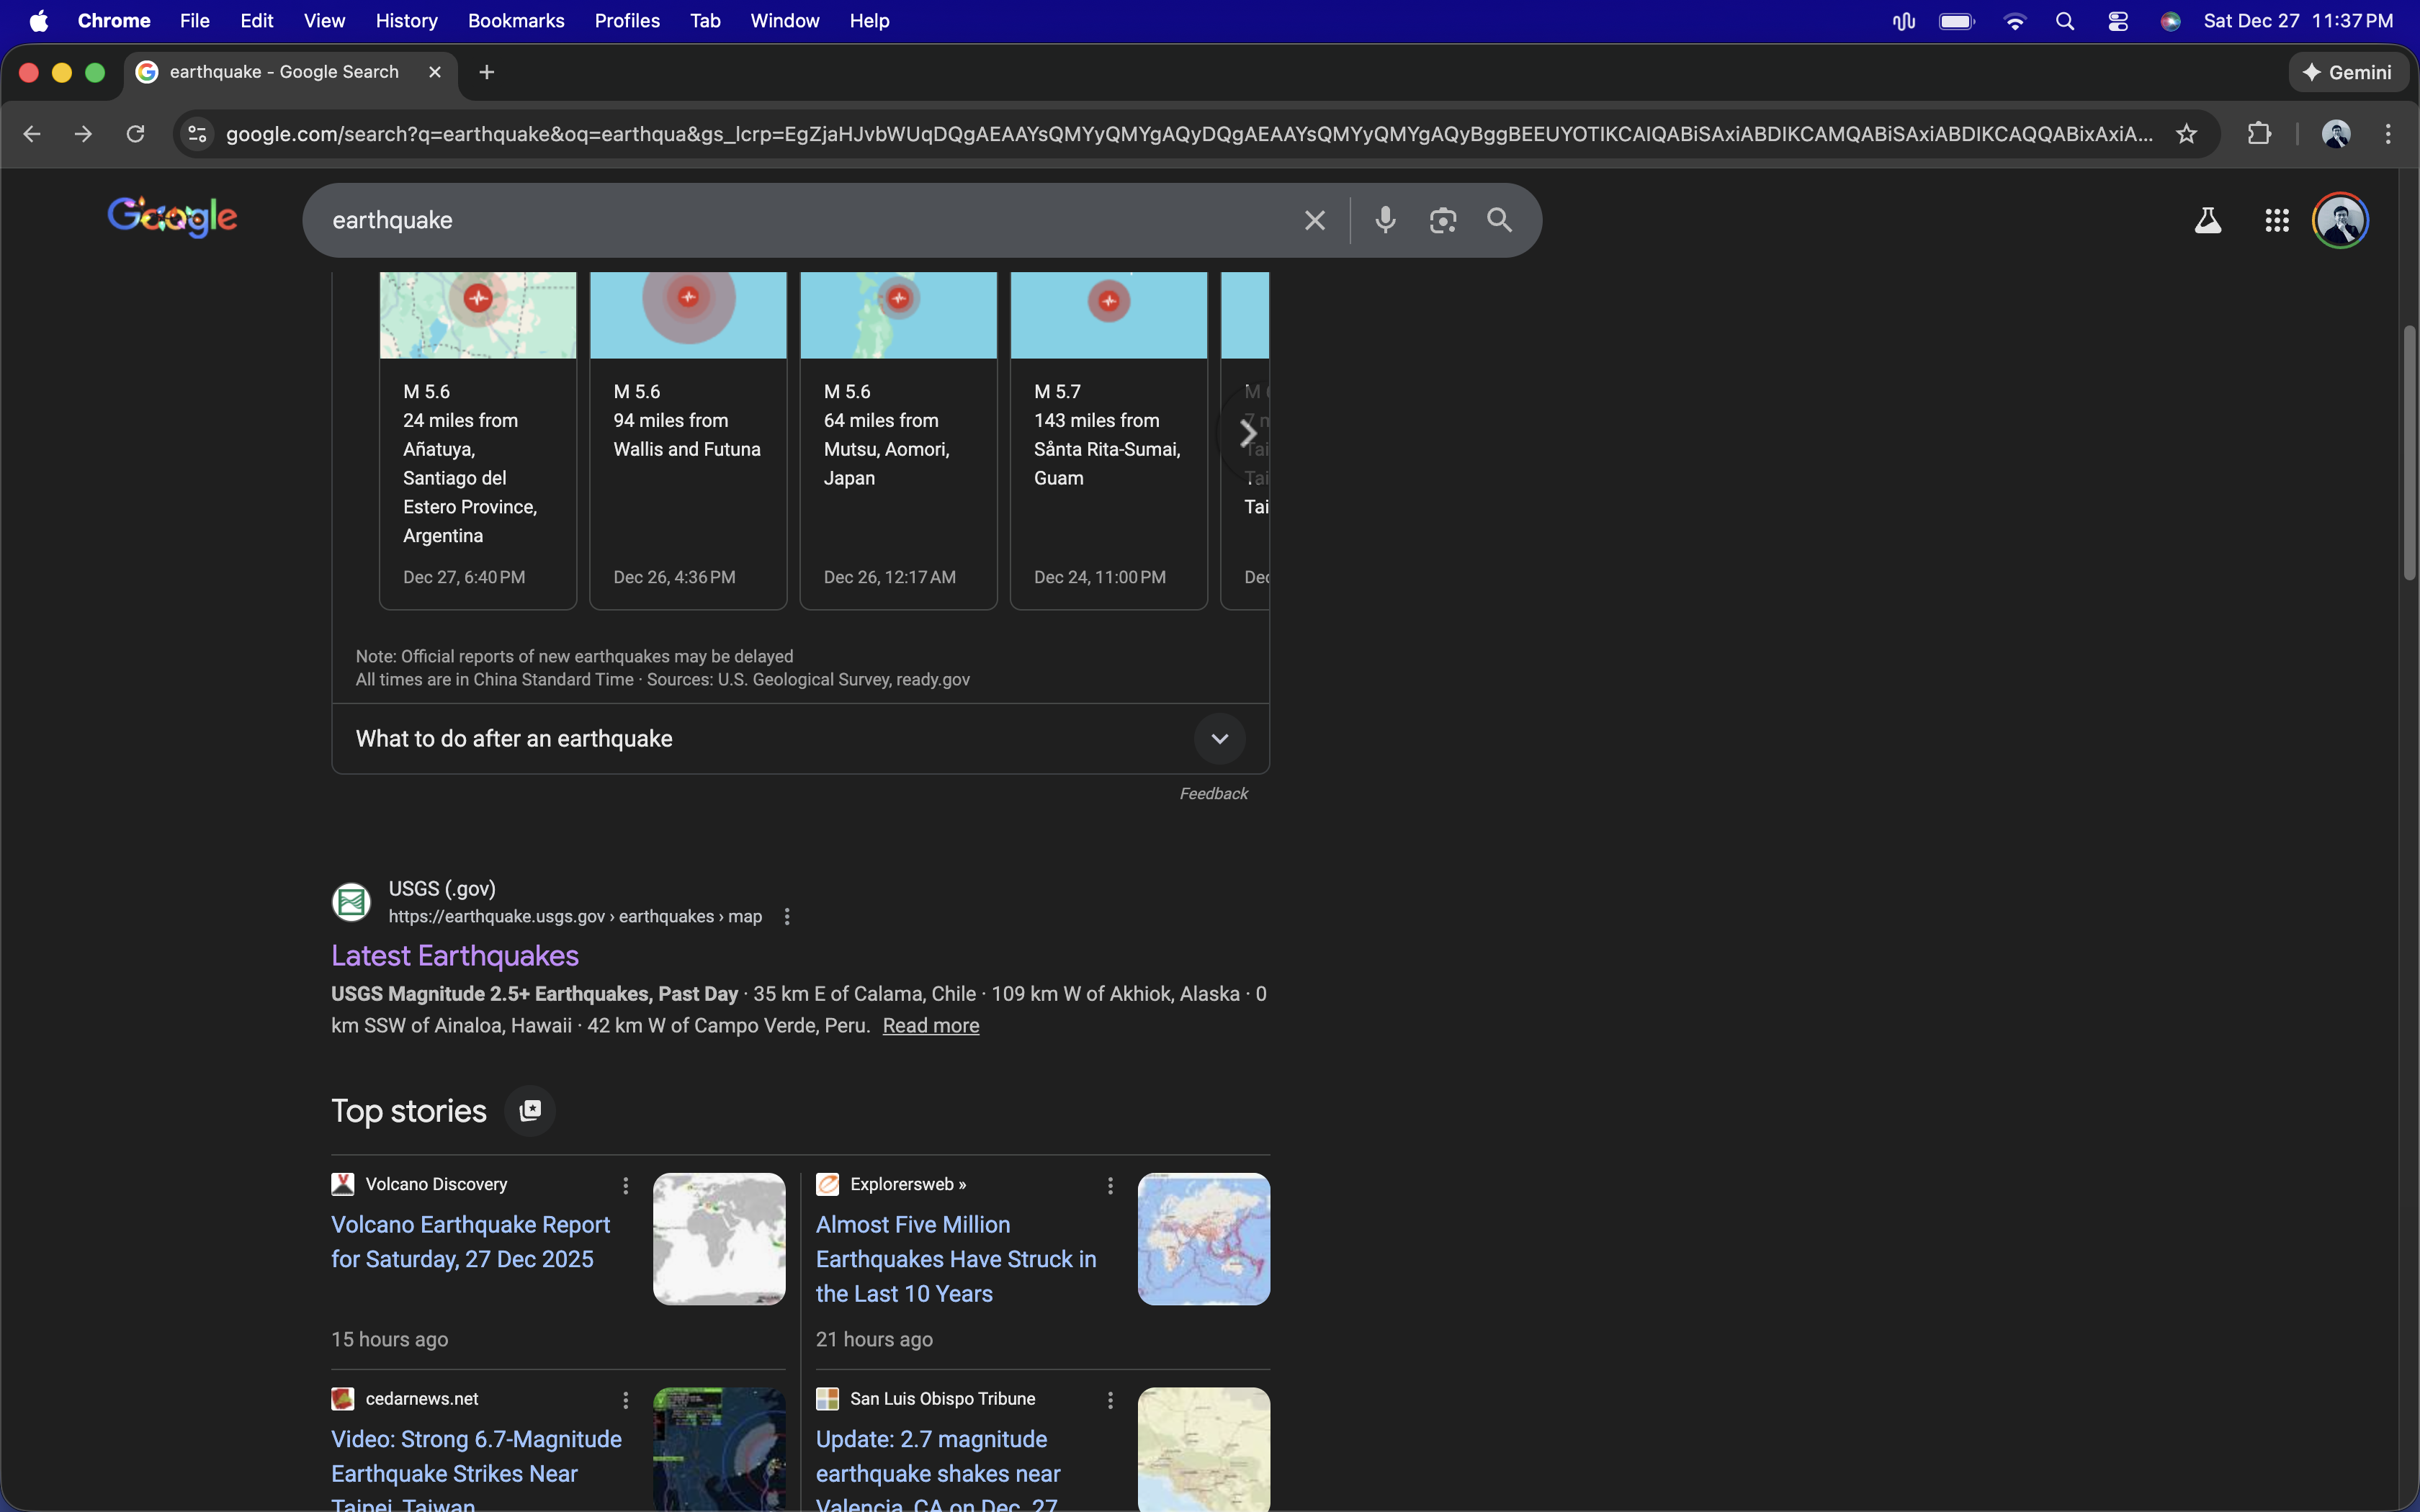Open Gemini in Chrome
2420x1512 pixels.
(2348, 72)
